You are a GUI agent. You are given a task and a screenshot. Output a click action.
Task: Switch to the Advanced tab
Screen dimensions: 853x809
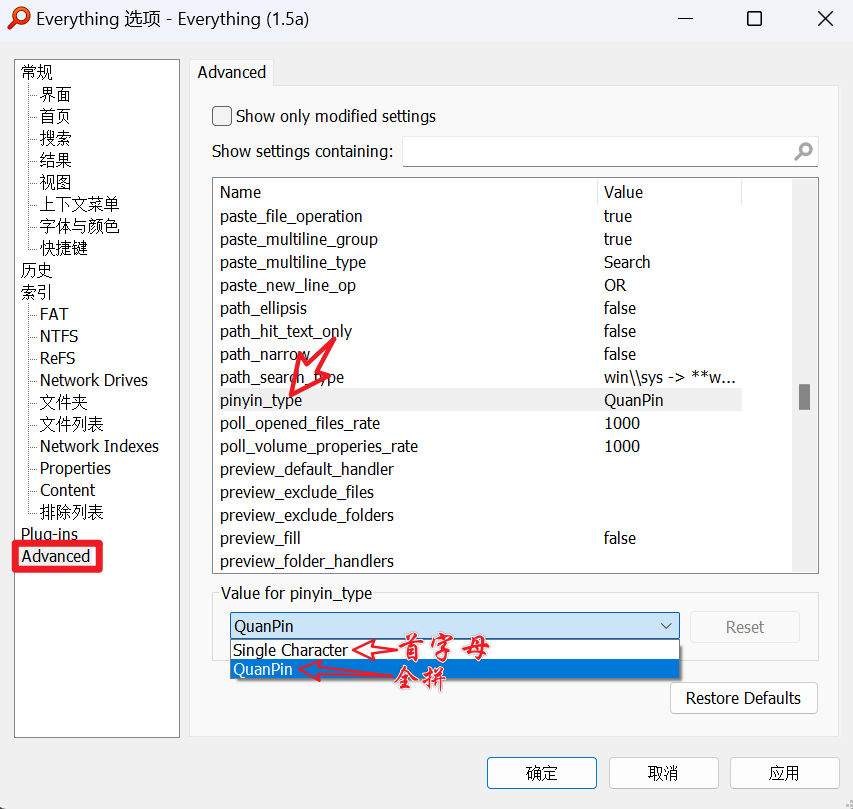coord(231,72)
